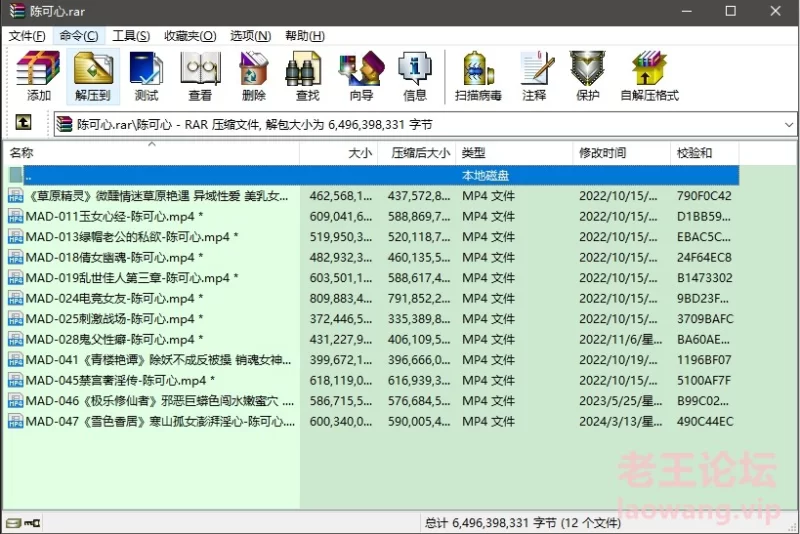Click the 注释 (Comment) toolbar icon
Screen dimensions: 800x534
tap(535, 75)
